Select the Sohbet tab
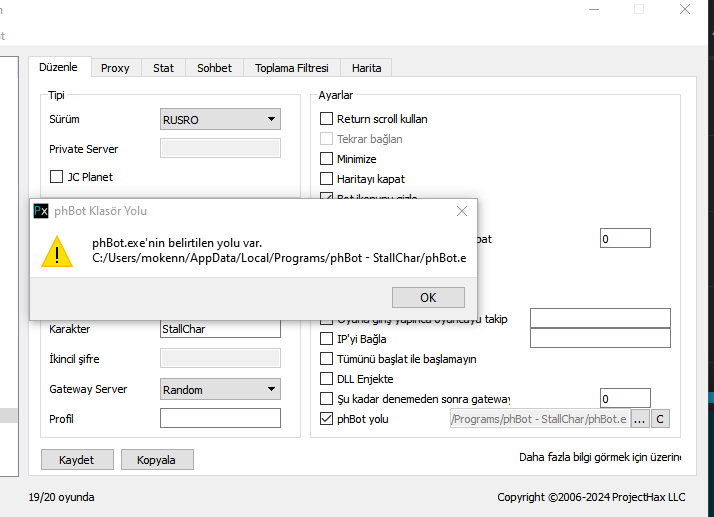This screenshot has height=517, width=714. (x=214, y=68)
